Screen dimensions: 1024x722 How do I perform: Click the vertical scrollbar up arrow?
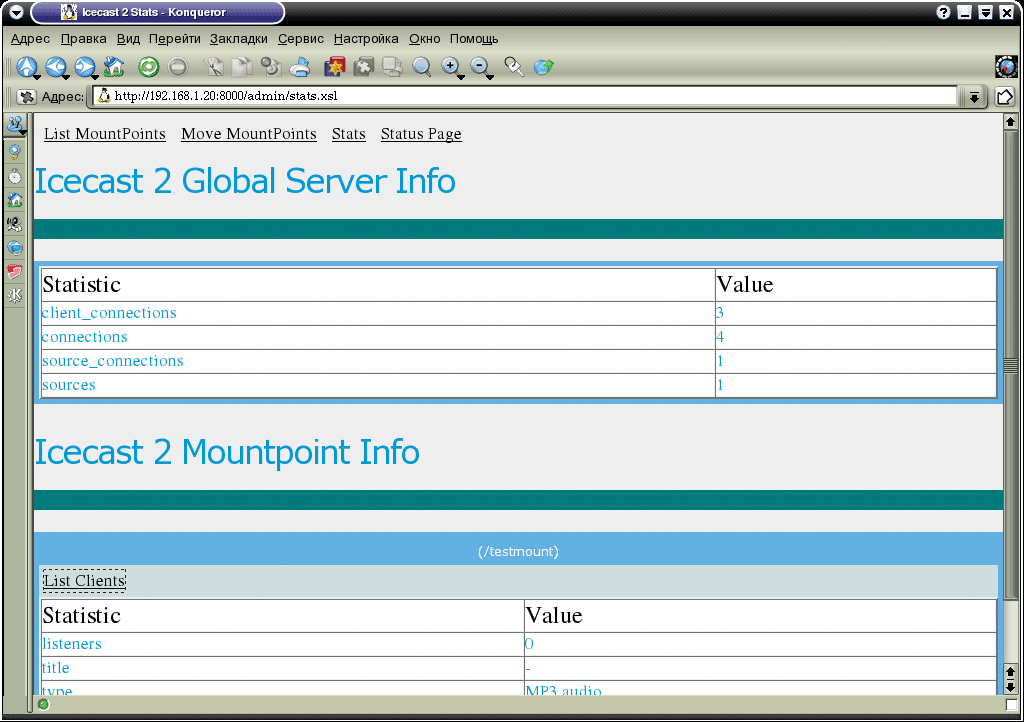pyautogui.click(x=1010, y=121)
